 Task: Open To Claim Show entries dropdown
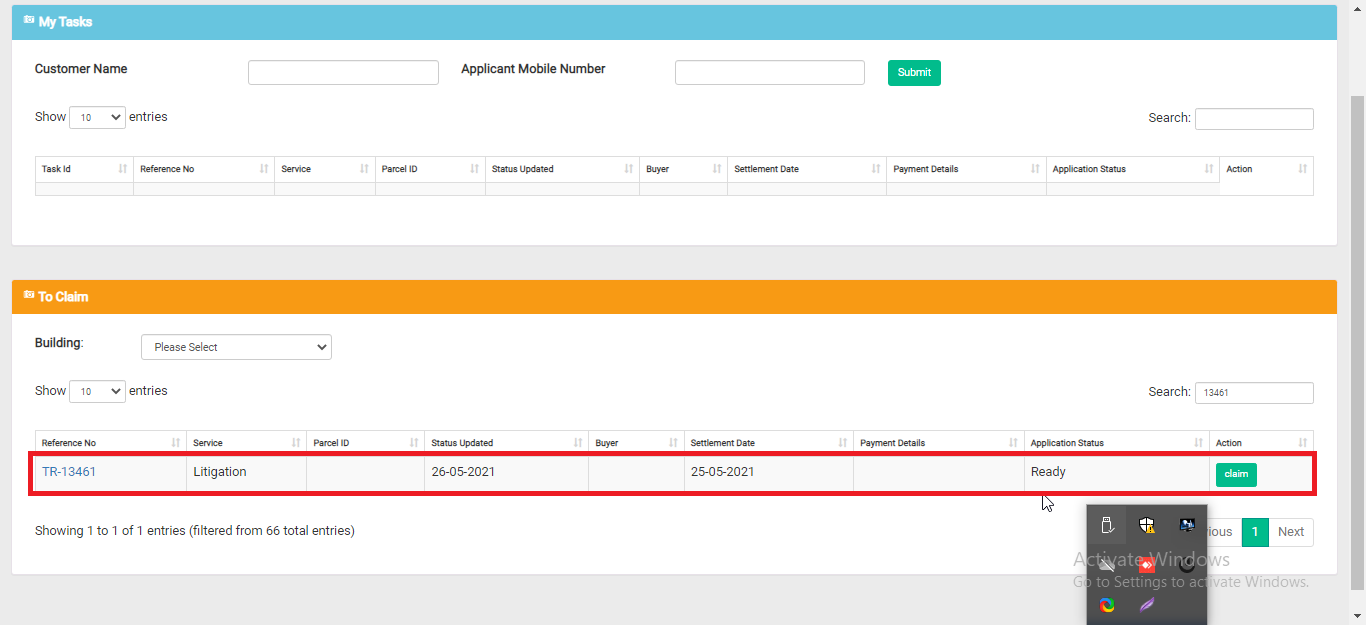(97, 391)
